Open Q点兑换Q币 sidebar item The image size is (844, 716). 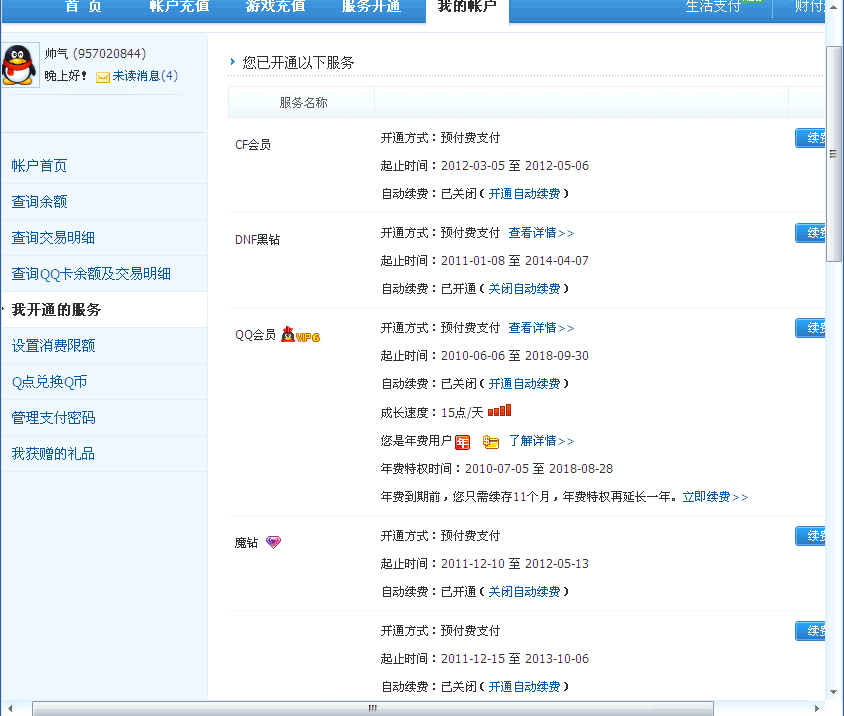click(49, 382)
